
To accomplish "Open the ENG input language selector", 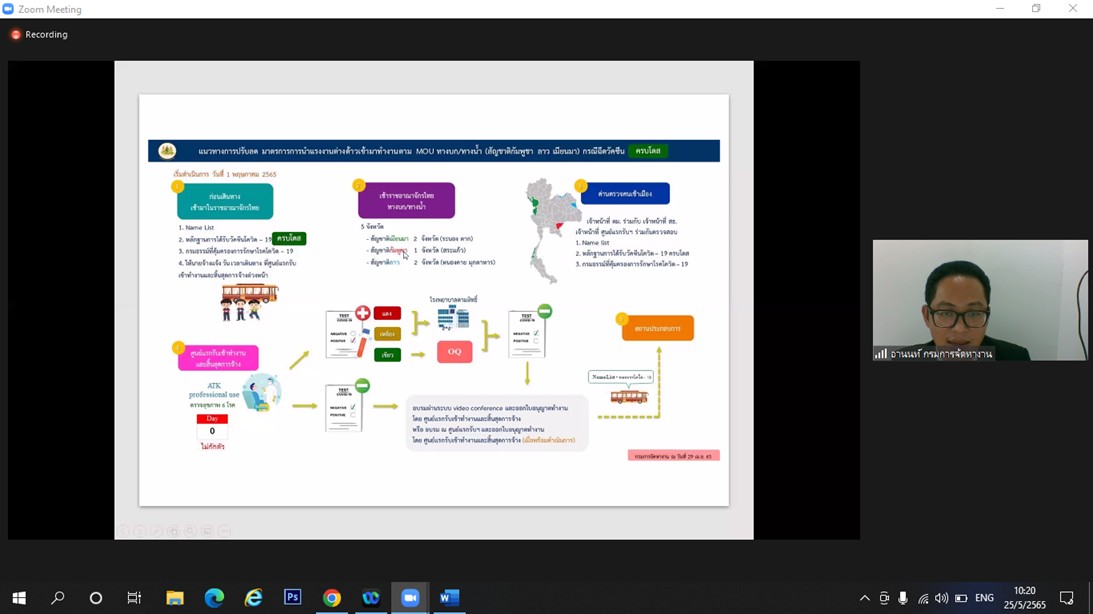I will coord(984,598).
